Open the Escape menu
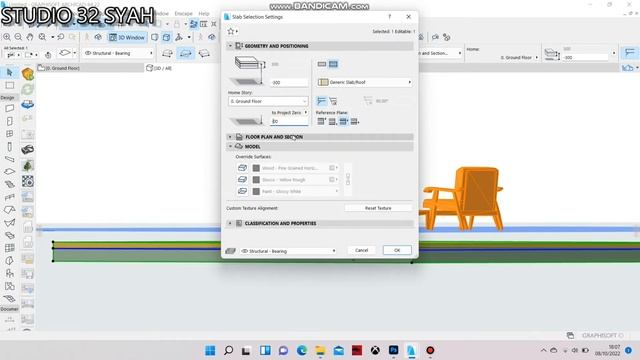The height and width of the screenshot is (360, 640). coord(183,13)
